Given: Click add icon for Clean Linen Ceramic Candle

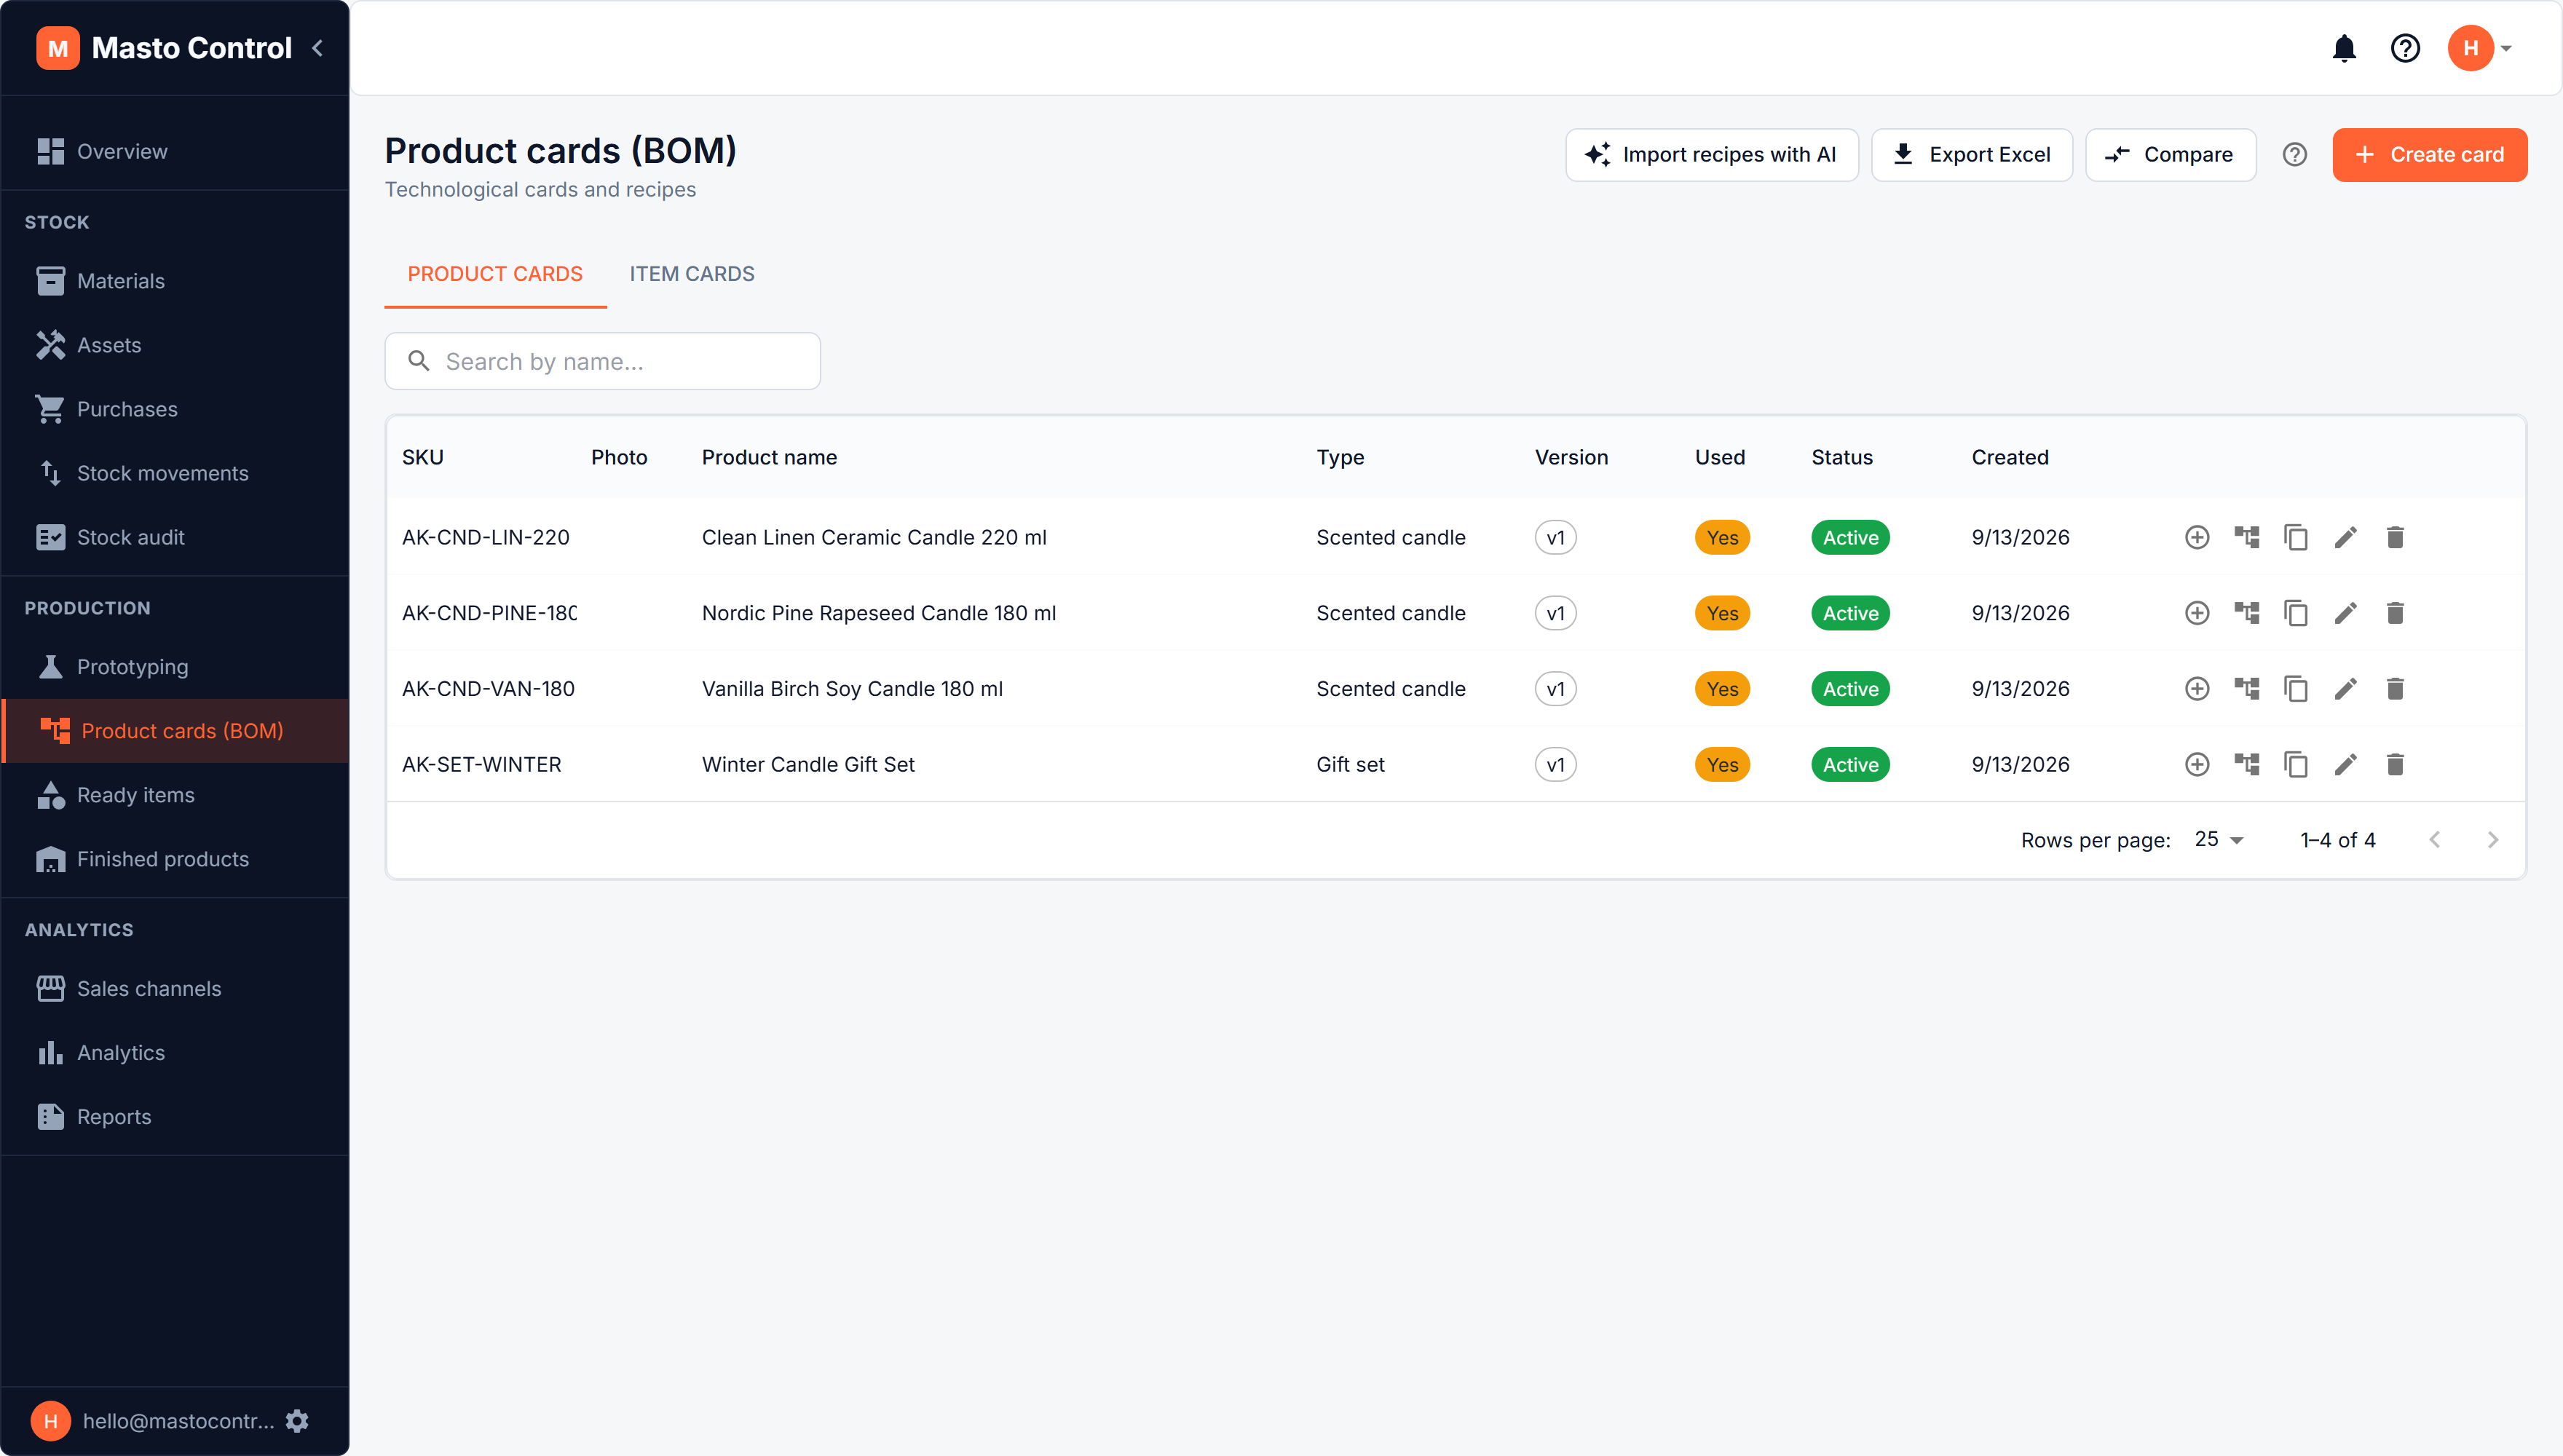Looking at the screenshot, I should click(2197, 538).
